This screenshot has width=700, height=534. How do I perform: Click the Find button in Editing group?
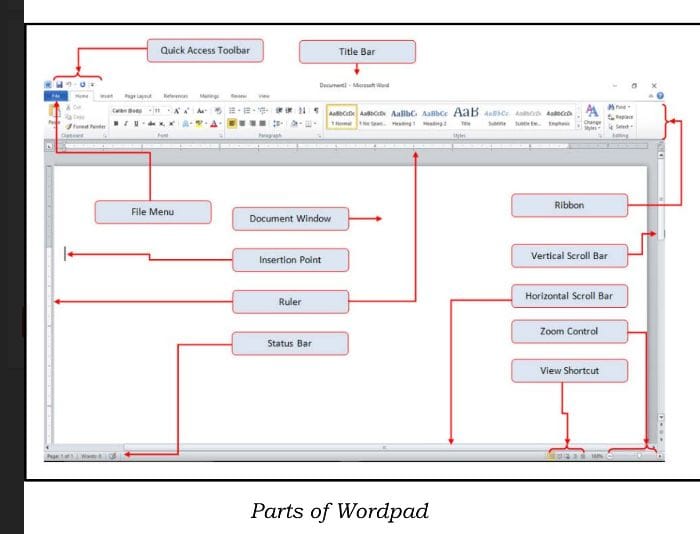(619, 107)
